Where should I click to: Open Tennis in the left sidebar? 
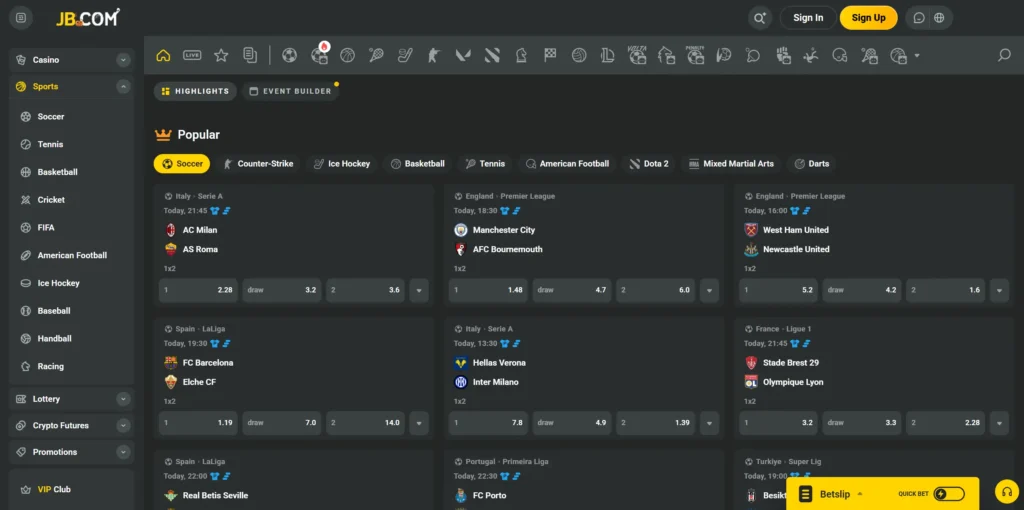click(x=51, y=144)
